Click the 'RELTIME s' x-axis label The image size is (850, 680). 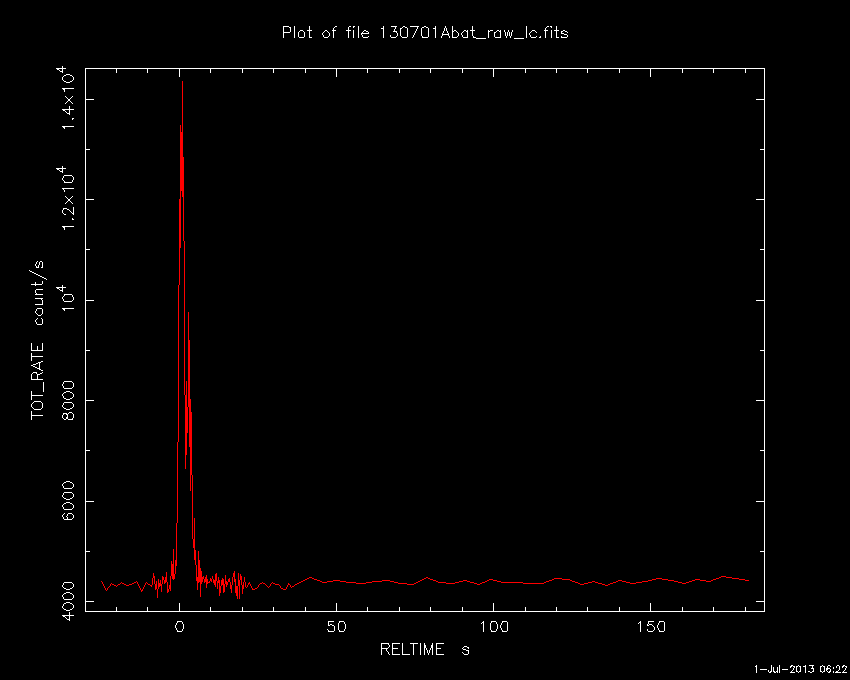point(424,650)
